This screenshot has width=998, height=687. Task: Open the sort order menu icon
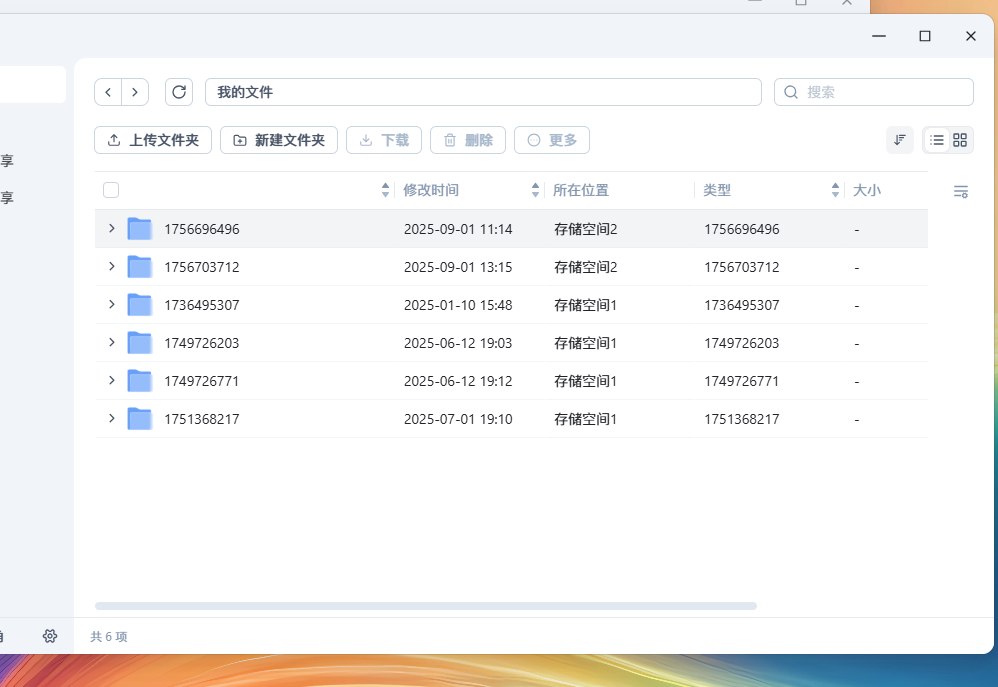[899, 140]
